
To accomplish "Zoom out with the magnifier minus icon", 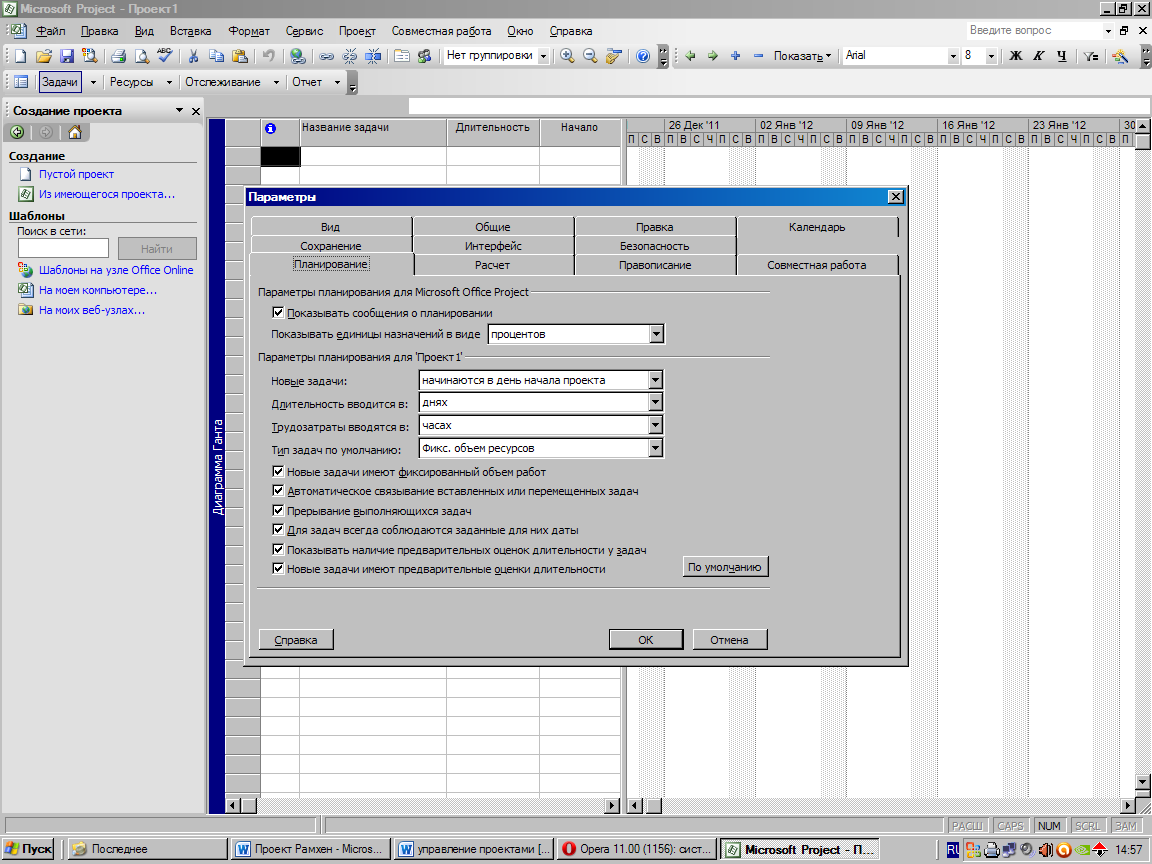I will point(590,56).
